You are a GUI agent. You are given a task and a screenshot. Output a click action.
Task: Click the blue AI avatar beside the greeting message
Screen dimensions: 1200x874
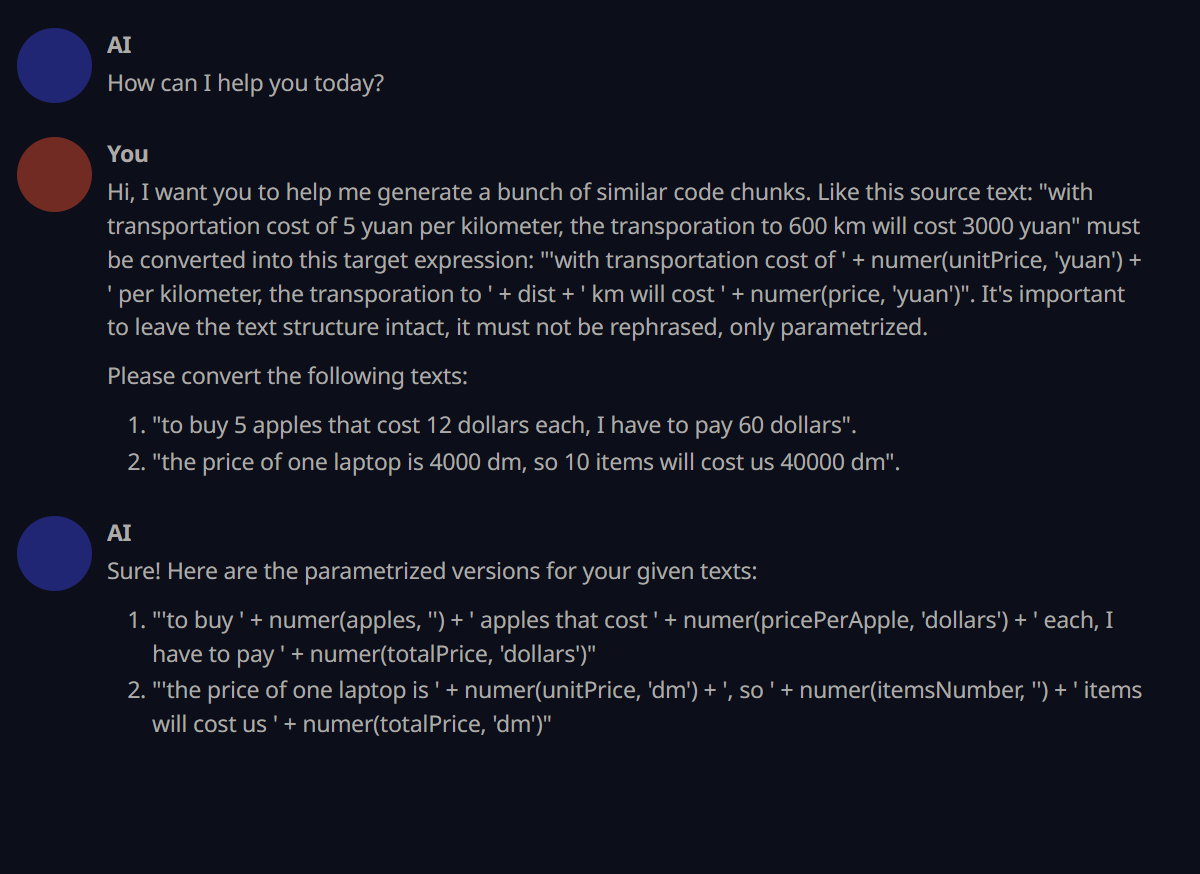coord(55,65)
